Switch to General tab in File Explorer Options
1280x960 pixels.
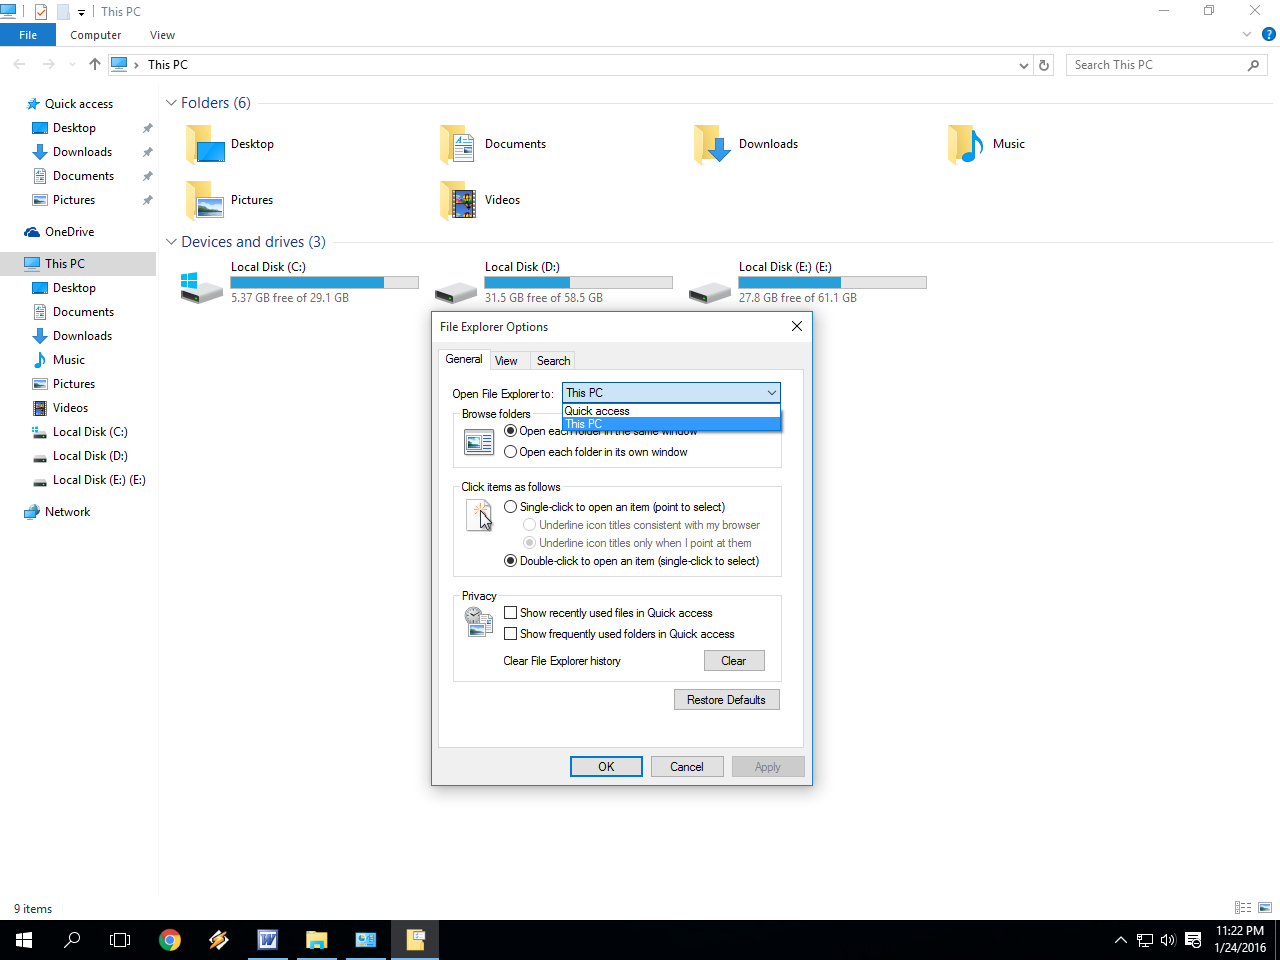click(x=464, y=359)
